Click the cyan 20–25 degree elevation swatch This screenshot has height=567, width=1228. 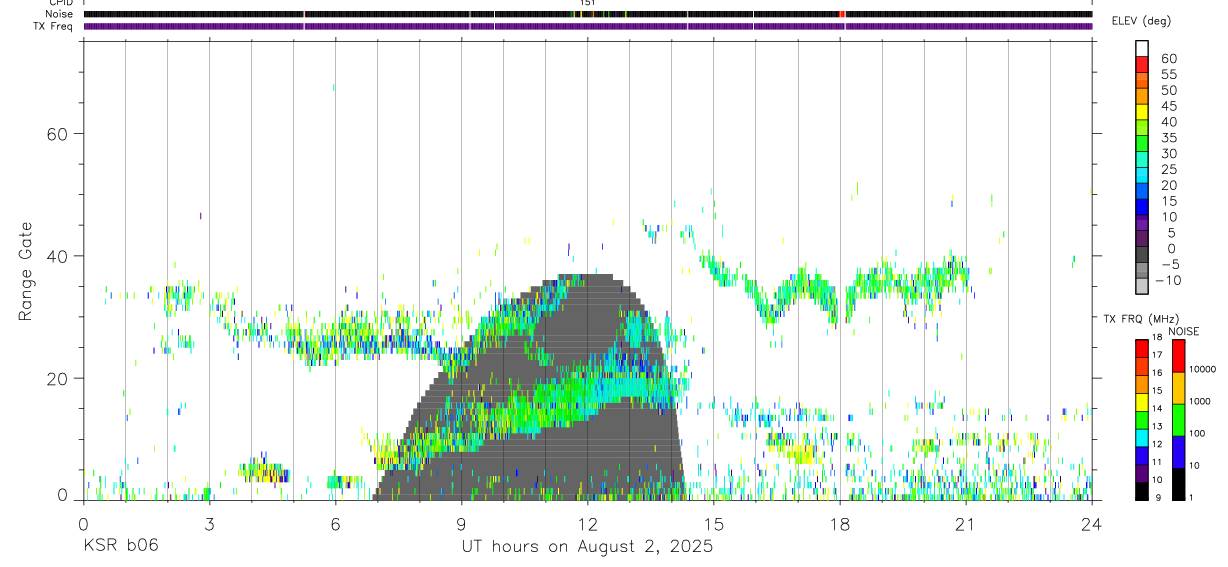pyautogui.click(x=1142, y=176)
